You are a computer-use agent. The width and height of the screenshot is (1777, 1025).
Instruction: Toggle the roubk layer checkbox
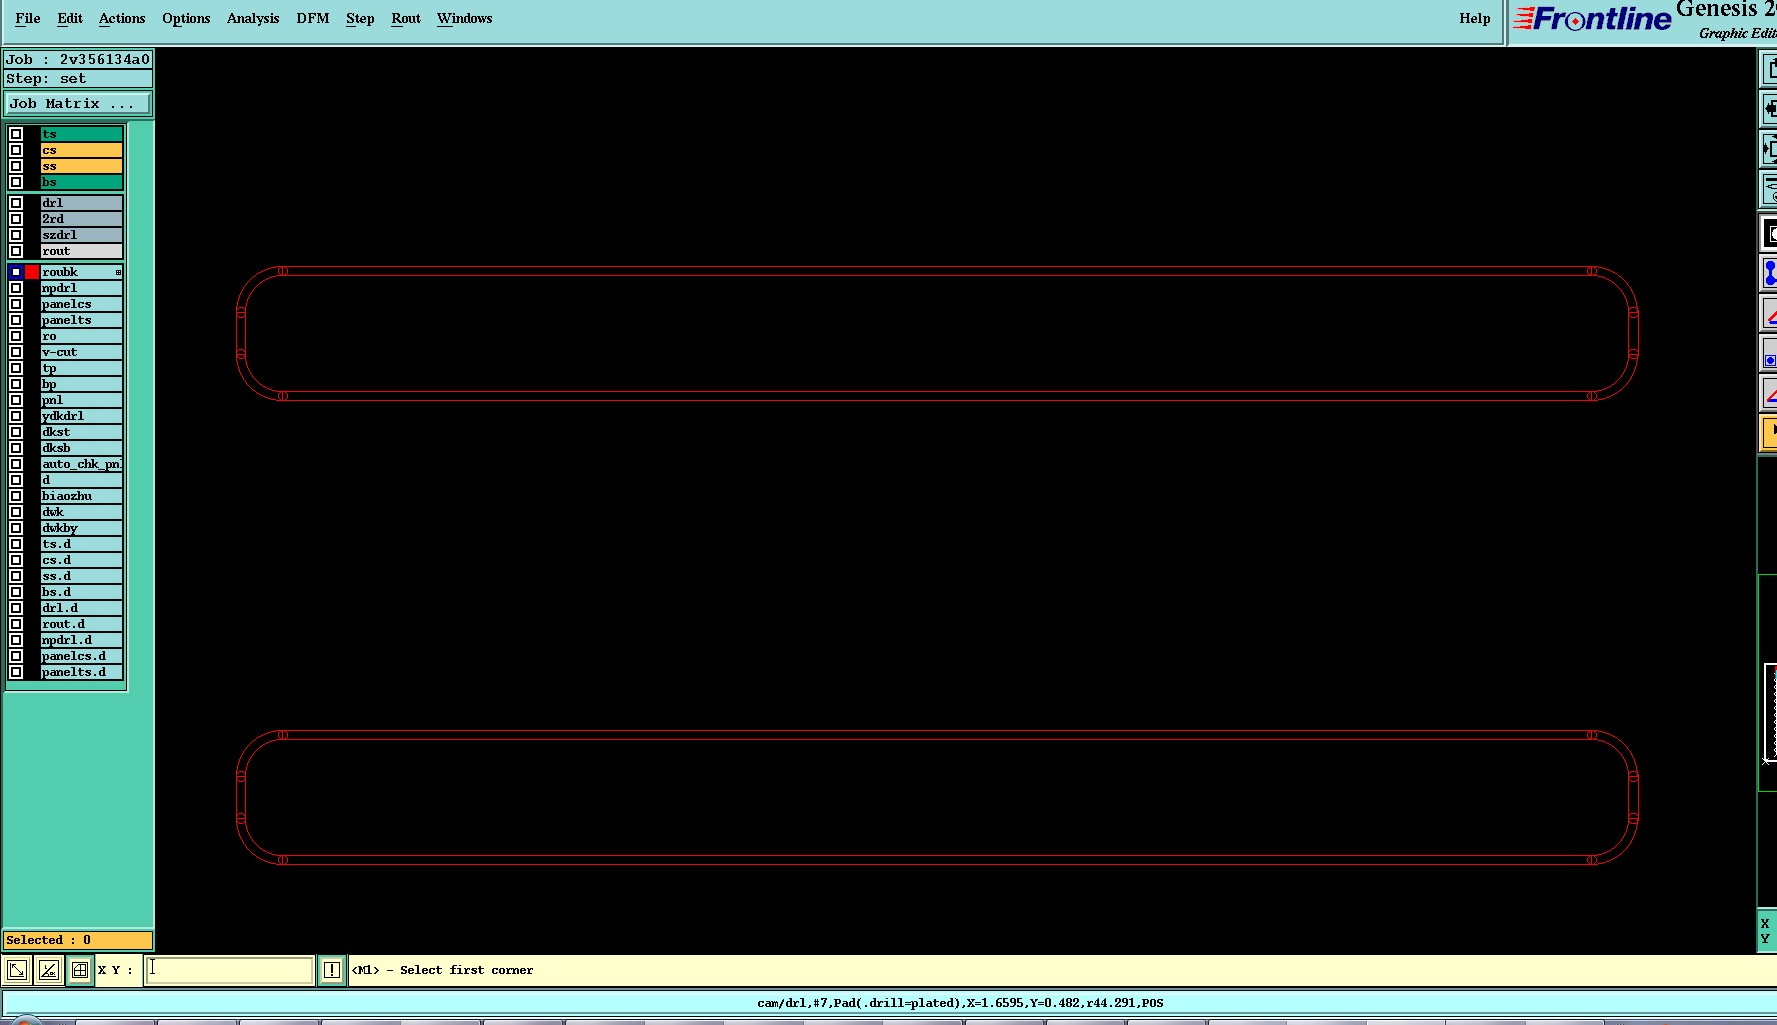click(16, 272)
